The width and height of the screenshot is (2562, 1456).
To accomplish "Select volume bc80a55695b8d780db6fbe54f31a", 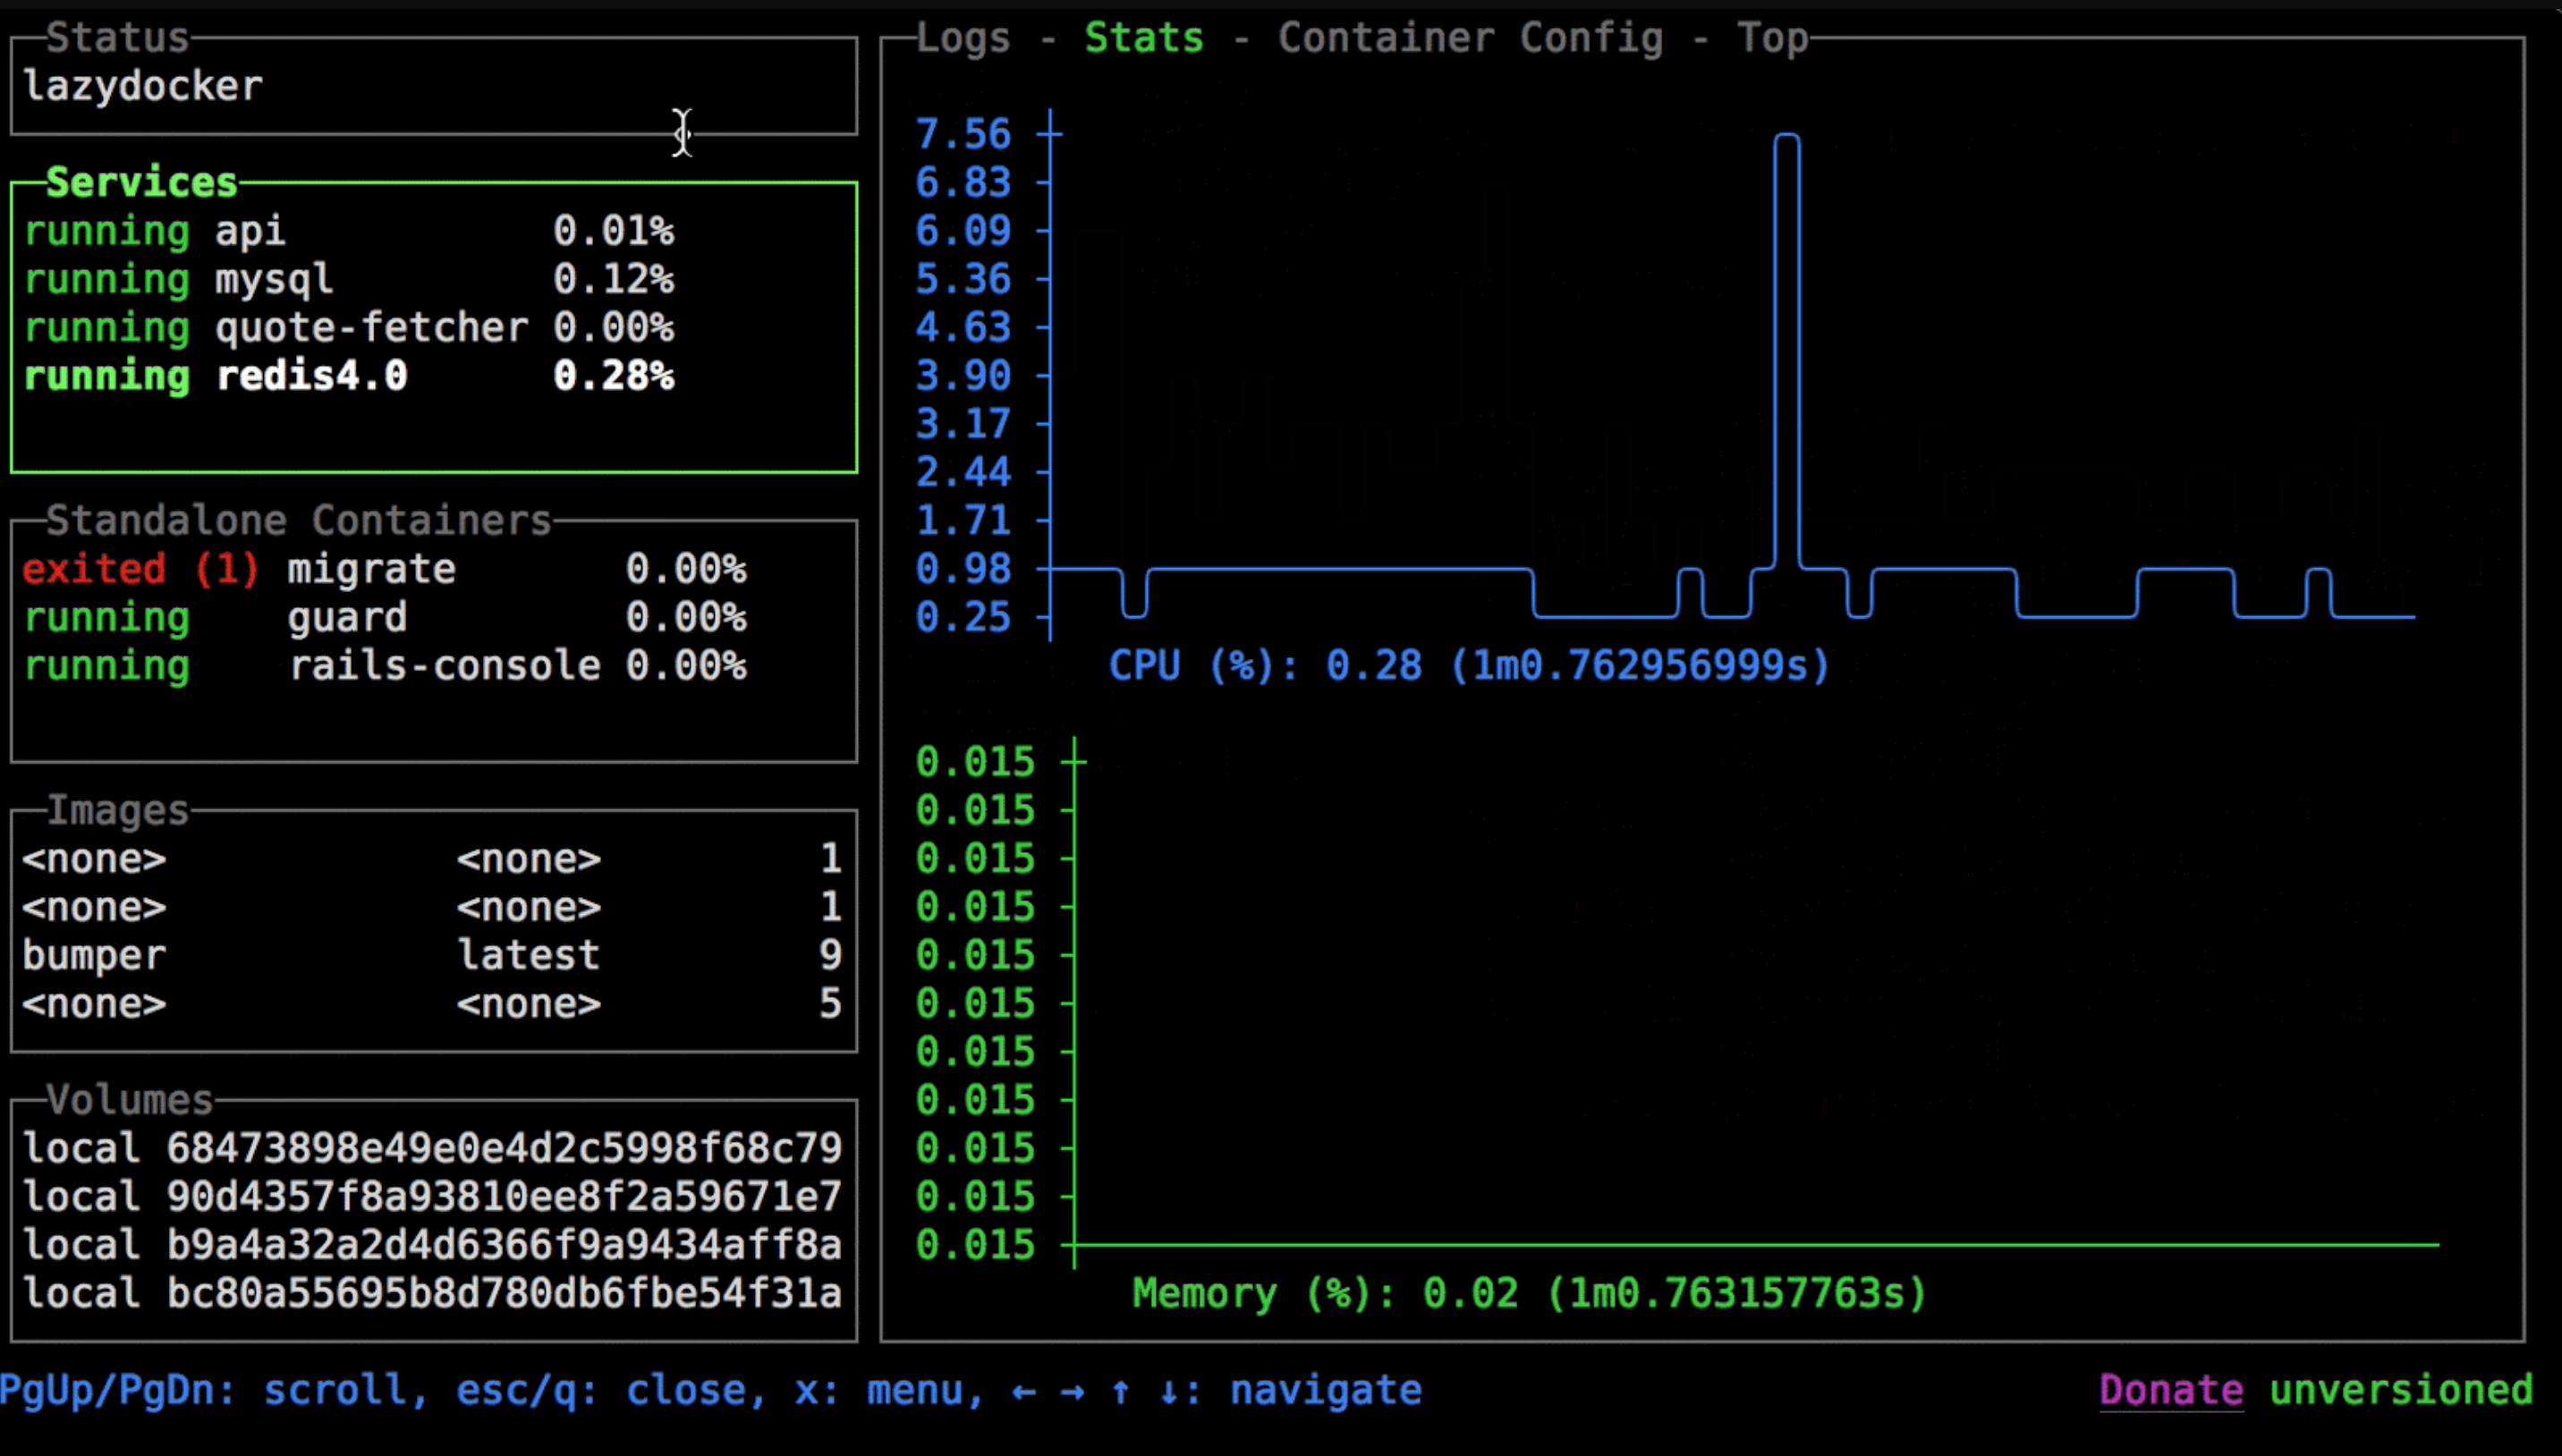I will pyautogui.click(x=430, y=1293).
